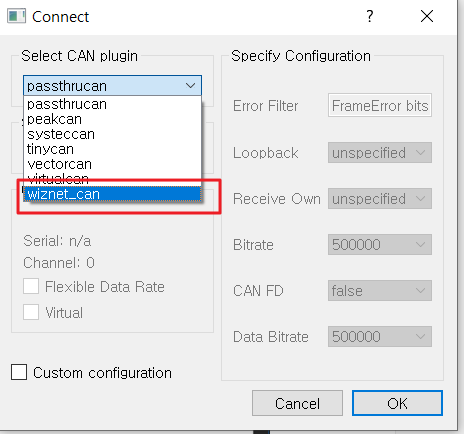Viewport: 464px width, 434px height.
Task: Open the Loopback dropdown
Action: click(380, 153)
